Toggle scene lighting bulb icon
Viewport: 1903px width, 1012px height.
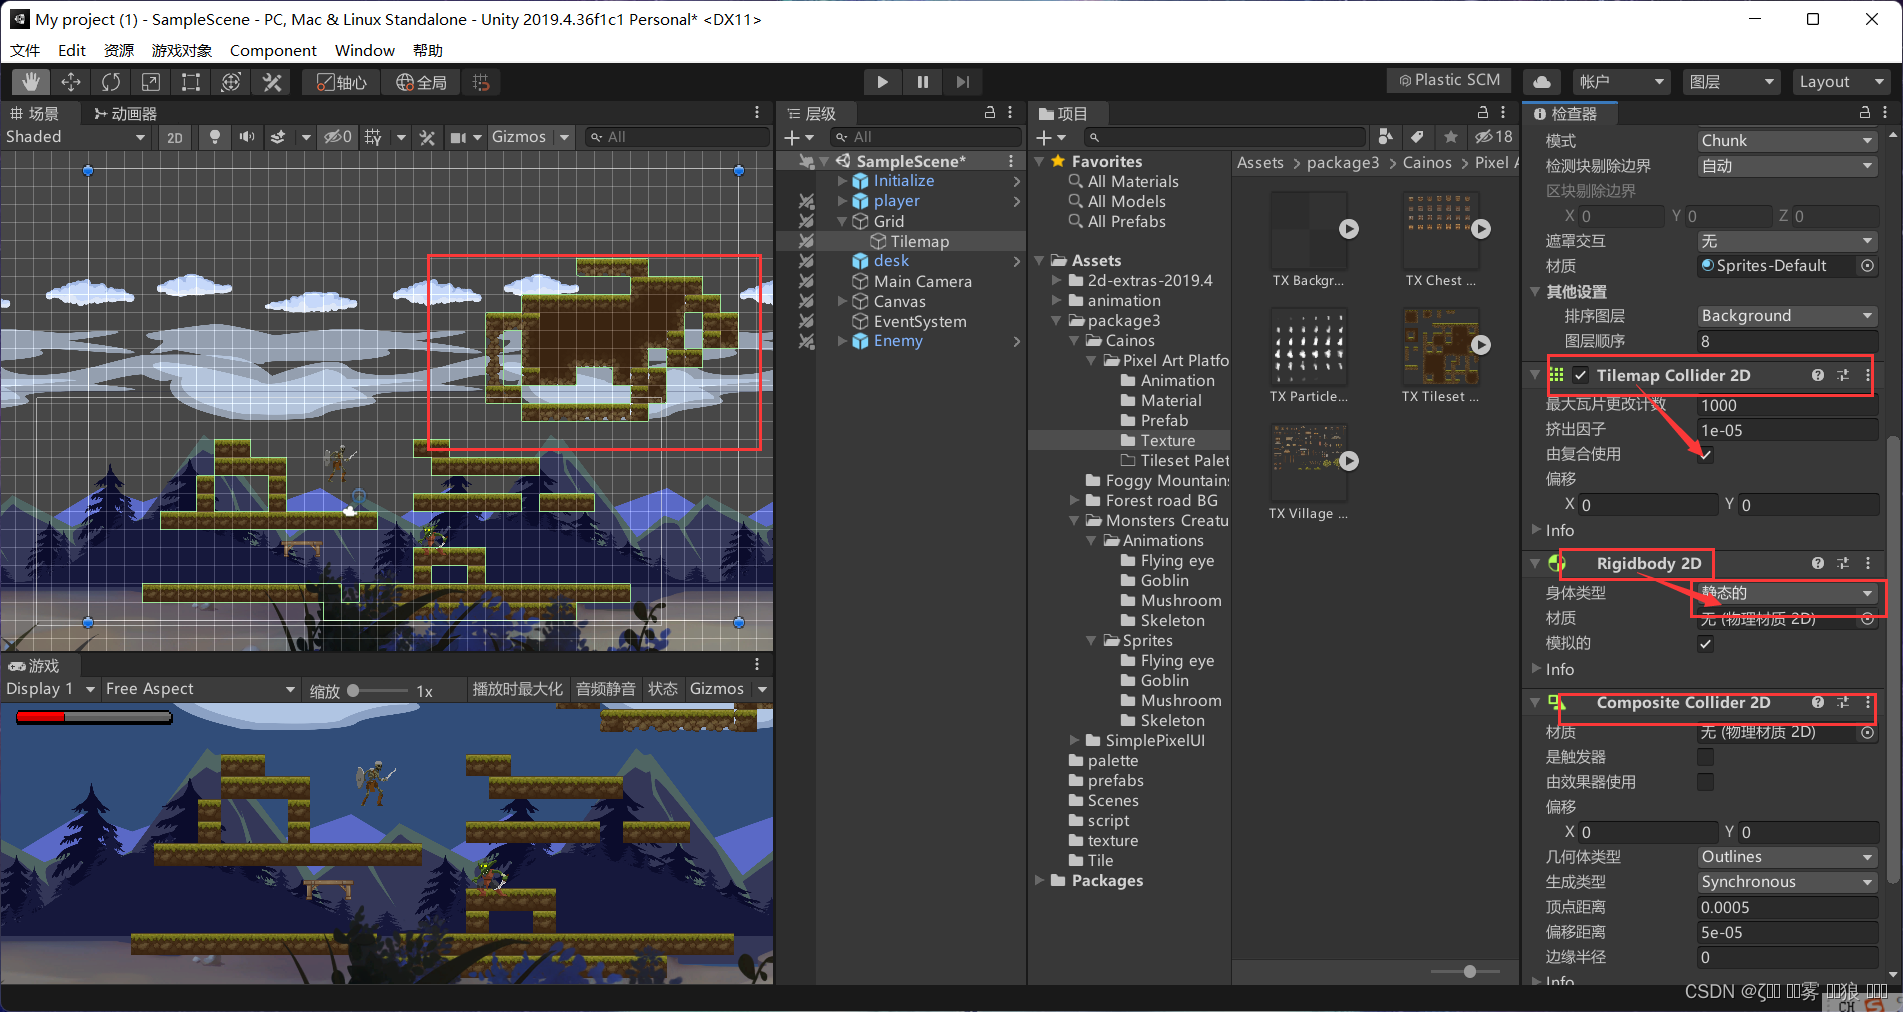214,137
